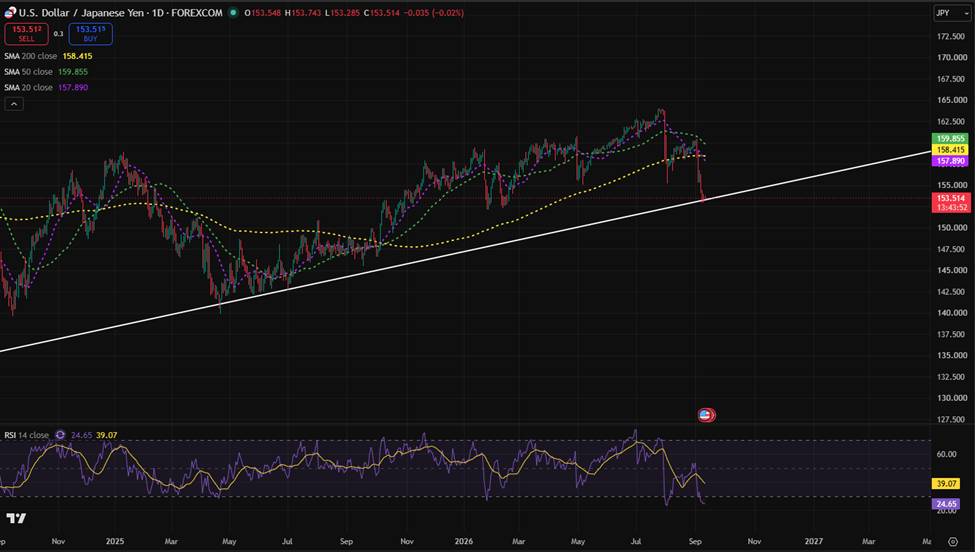Click the yellow 158.415 tag on the price axis
Image resolution: width=975 pixels, height=552 pixels.
pos(950,150)
